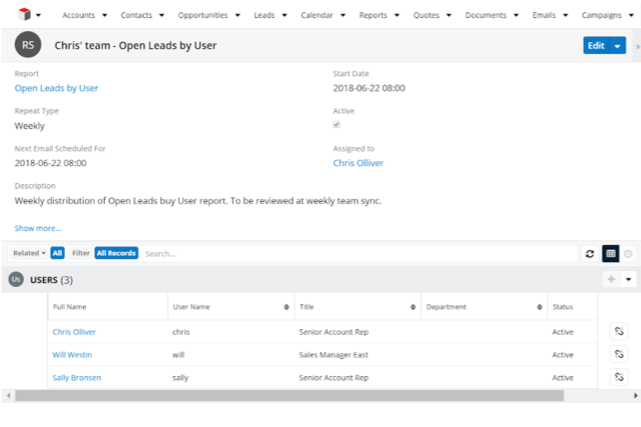Toggle the Active checkbox
The image size is (641, 427).
click(x=336, y=125)
